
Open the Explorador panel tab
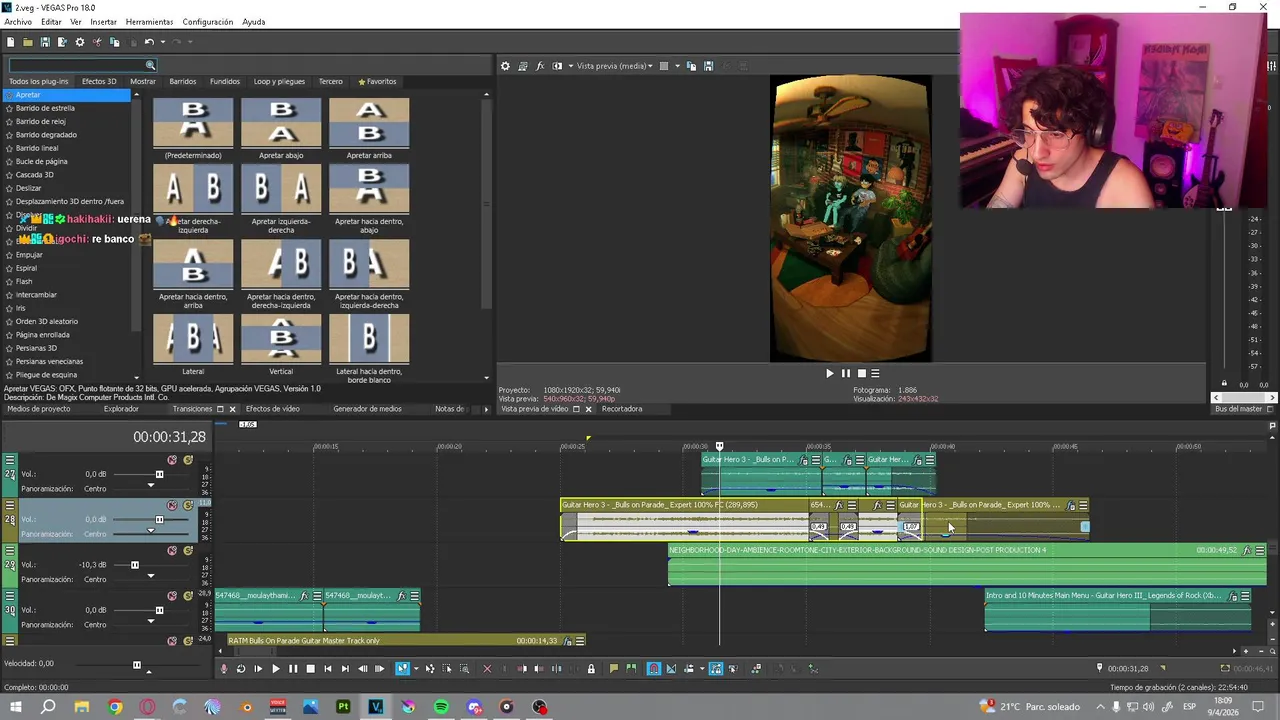pos(121,409)
